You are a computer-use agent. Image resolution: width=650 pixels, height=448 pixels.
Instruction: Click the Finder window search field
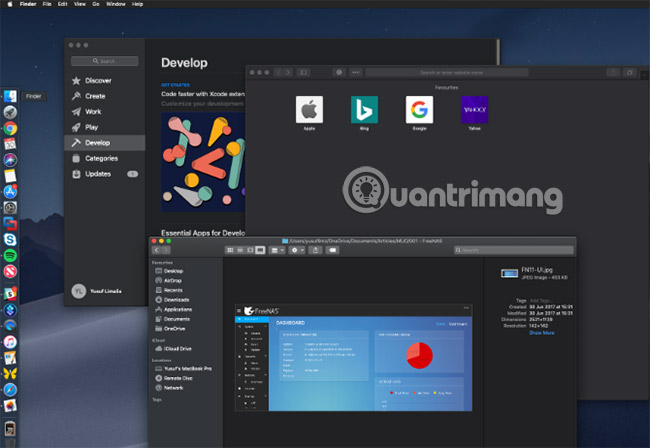(514, 250)
